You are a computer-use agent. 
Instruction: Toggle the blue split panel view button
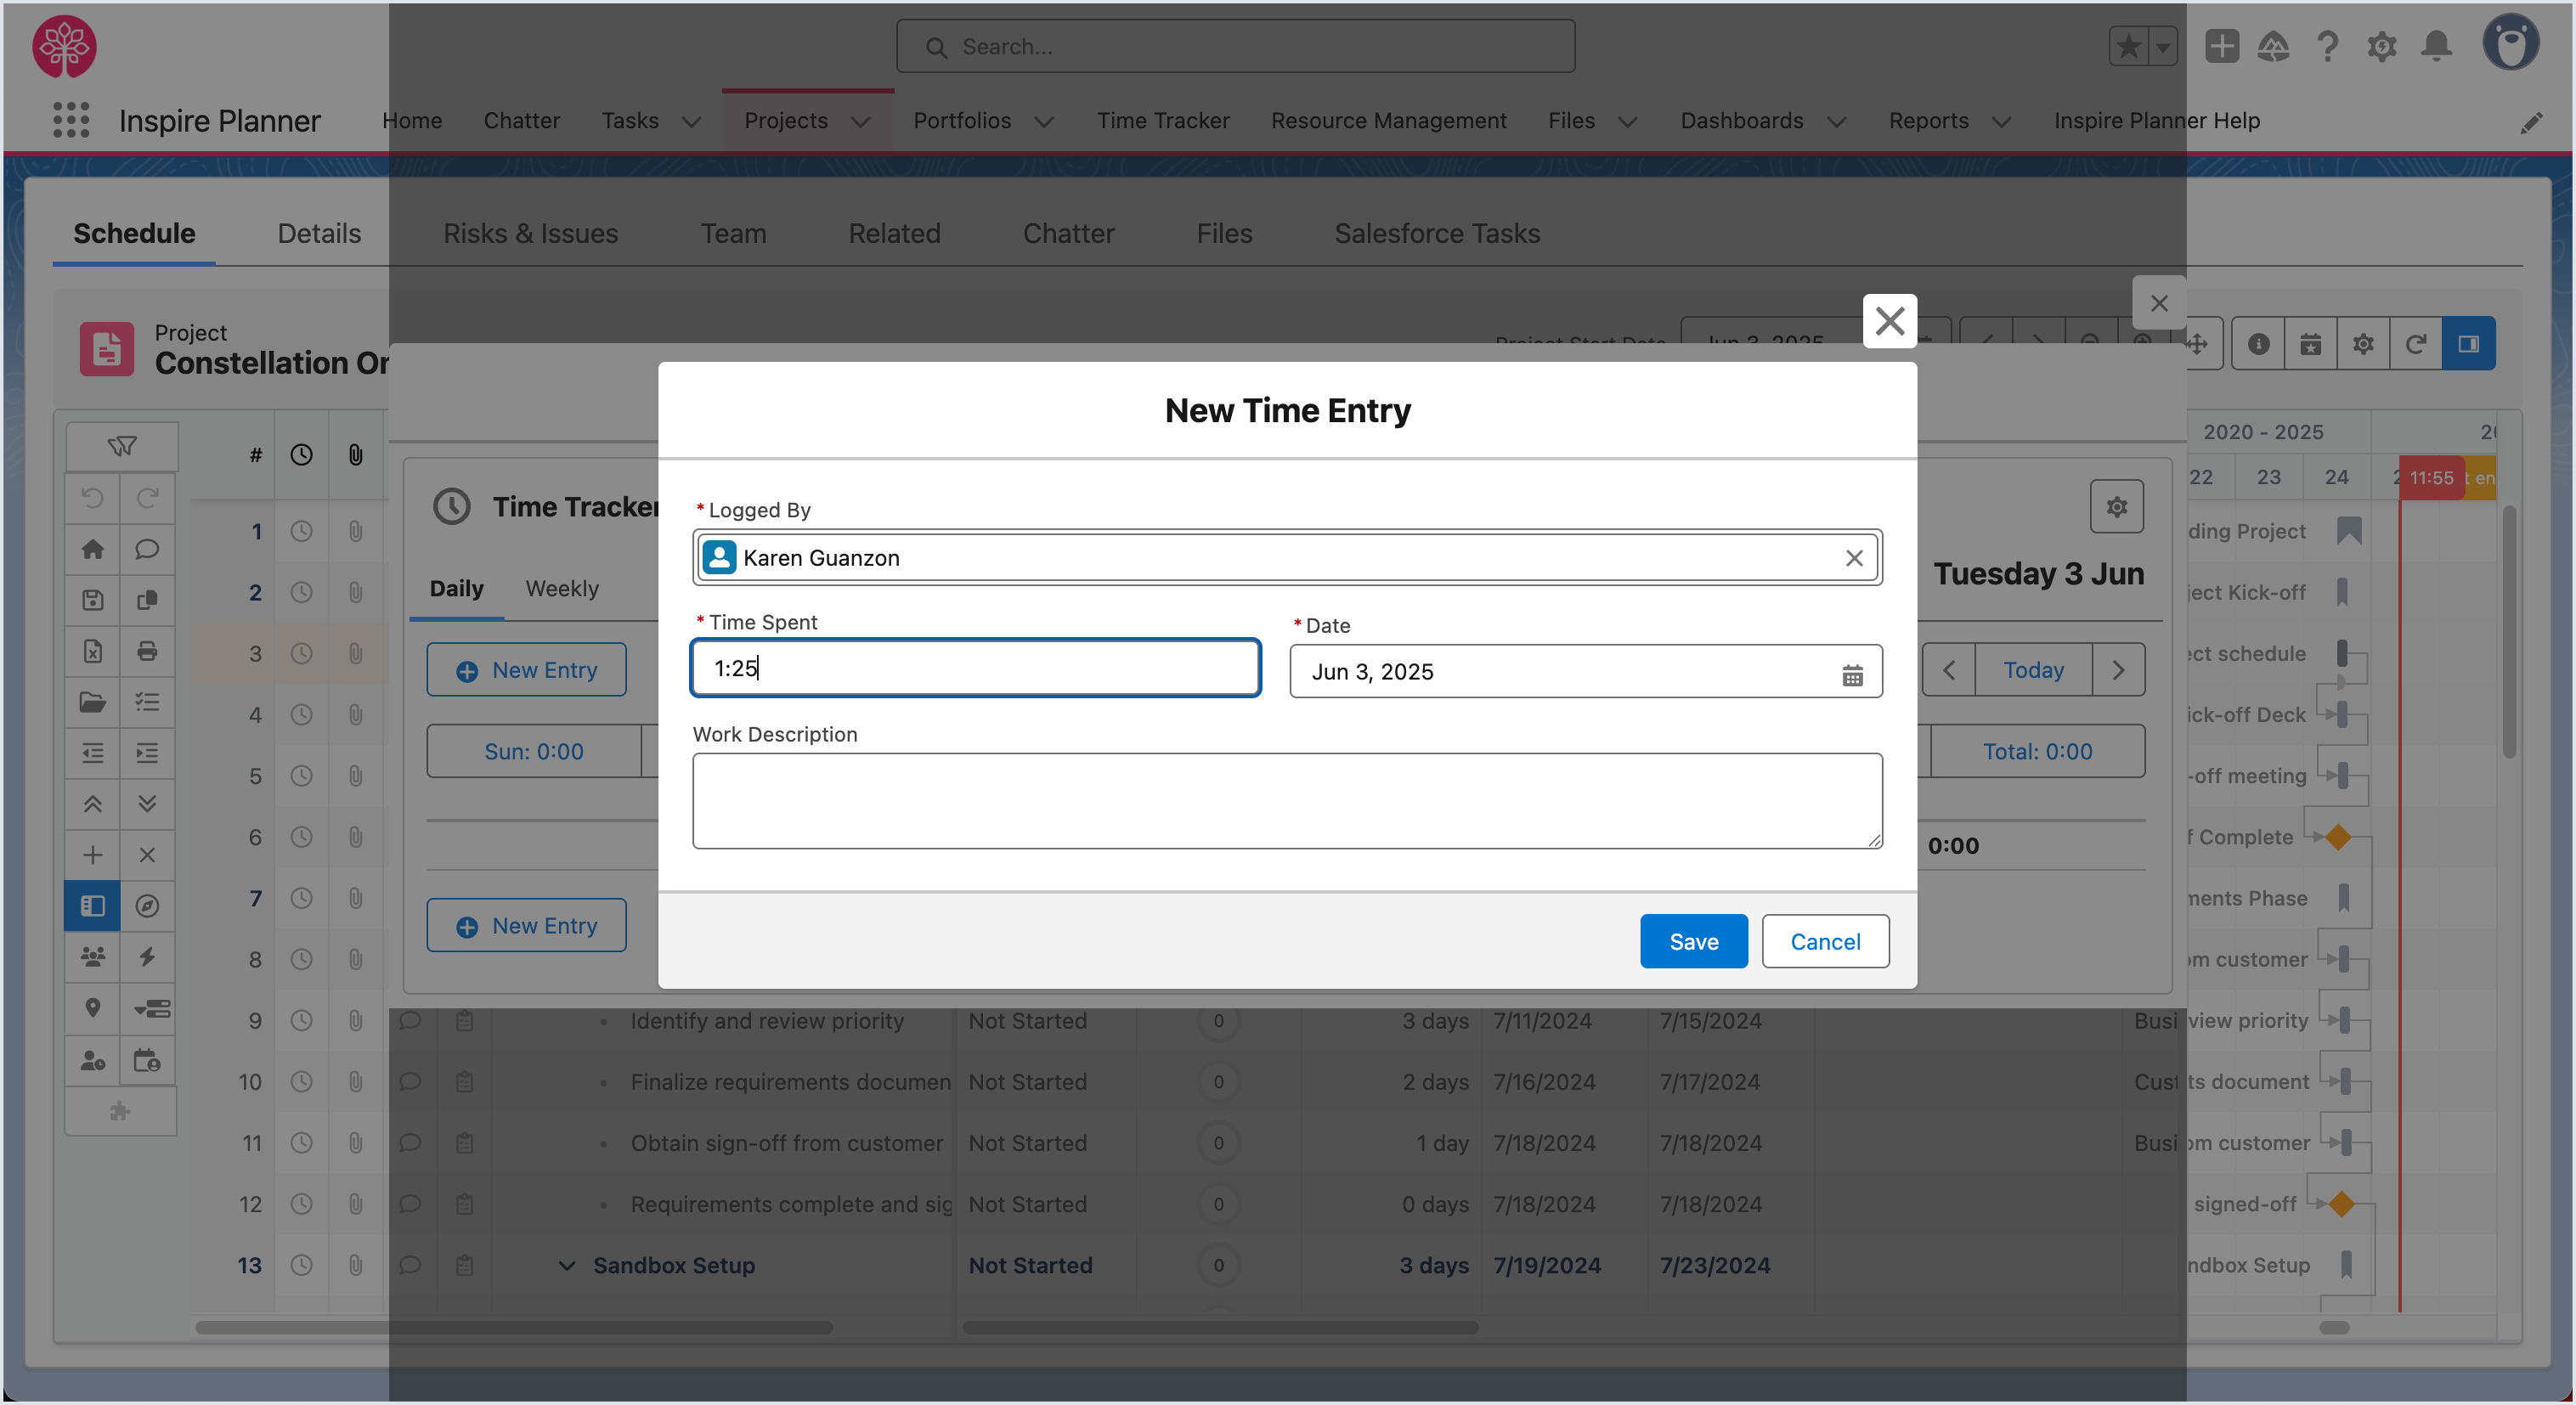(2468, 344)
